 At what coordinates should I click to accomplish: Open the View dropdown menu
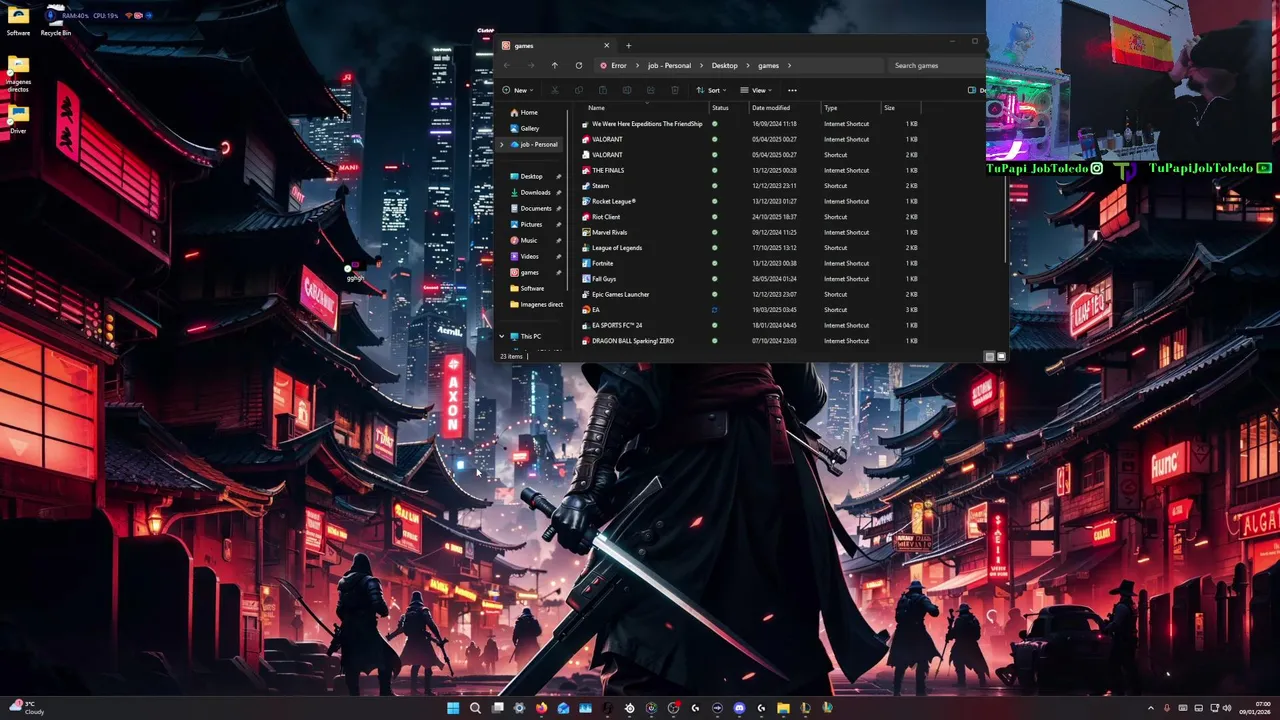tap(757, 90)
